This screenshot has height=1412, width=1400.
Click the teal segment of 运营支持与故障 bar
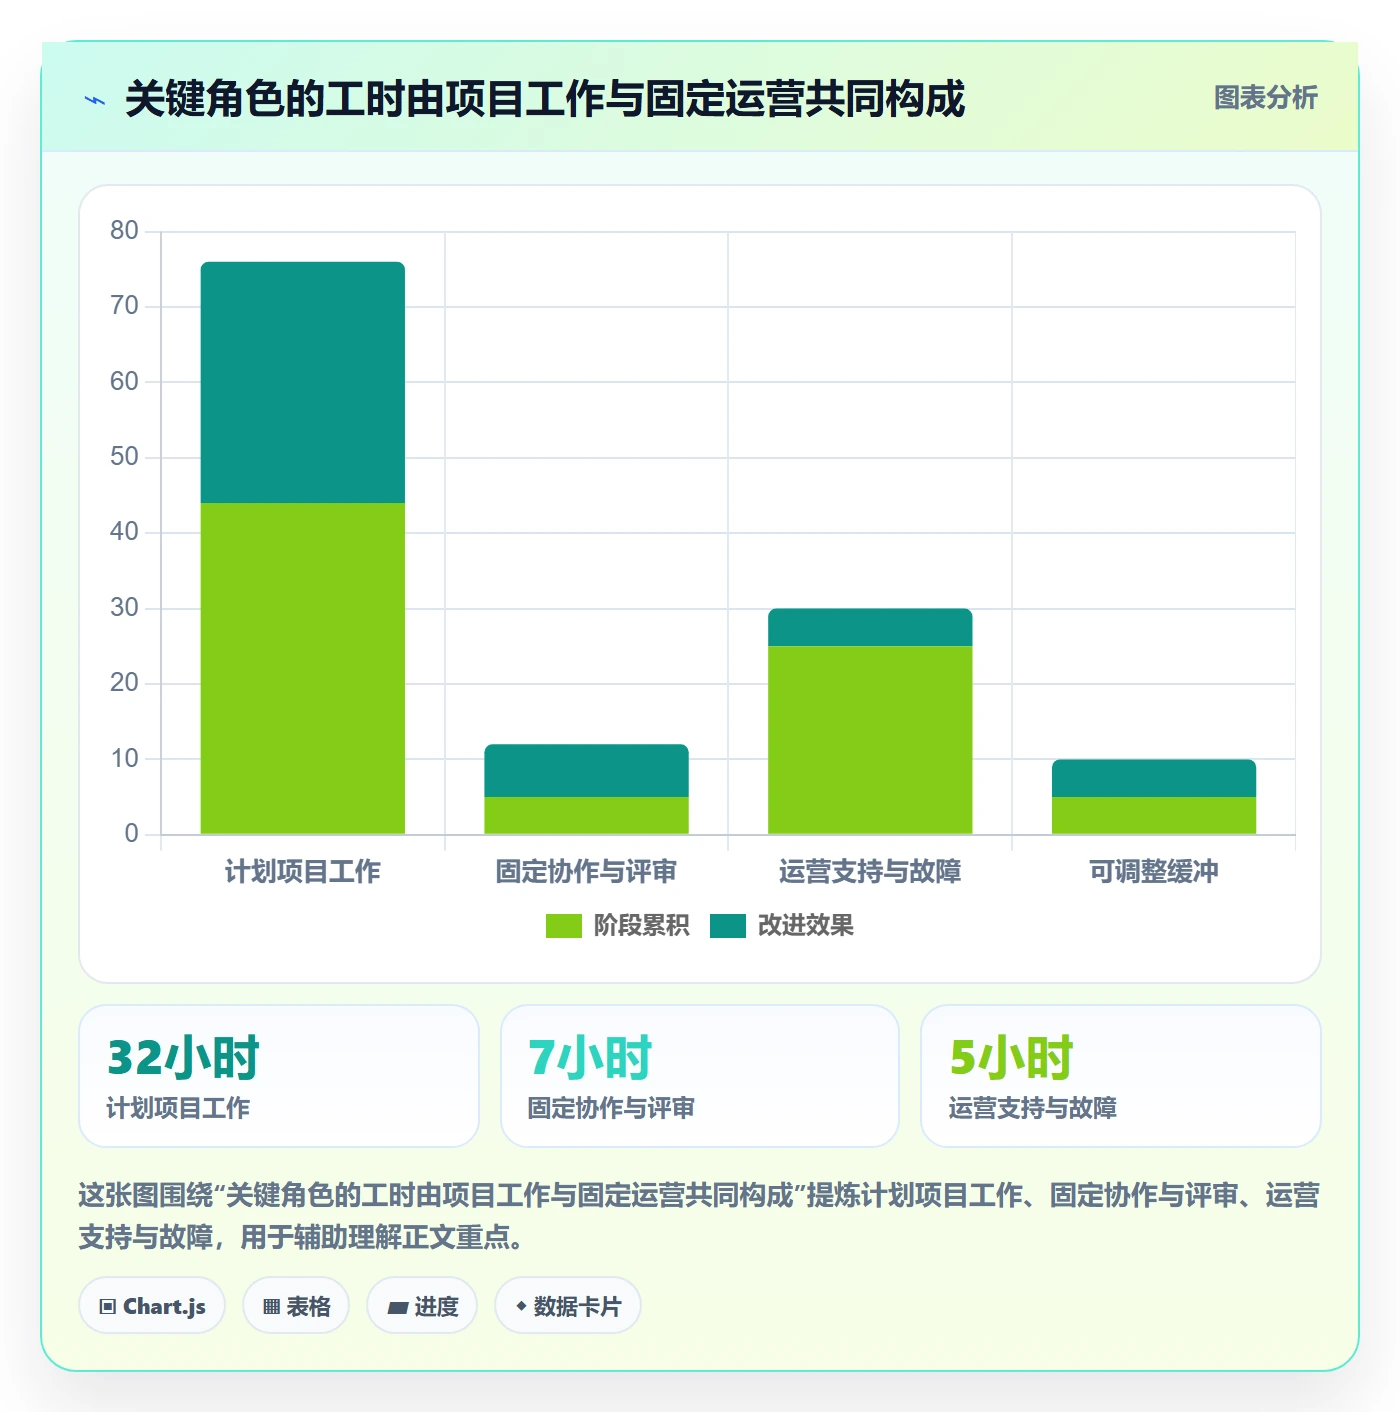tap(870, 627)
